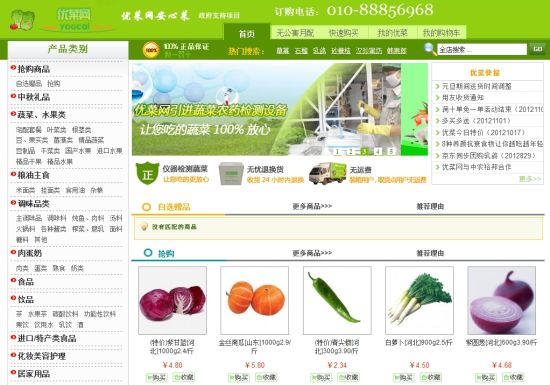This screenshot has width=550, height=385.
Task: Click red arrow bullet beside 抢购商品
Action: tap(13, 68)
